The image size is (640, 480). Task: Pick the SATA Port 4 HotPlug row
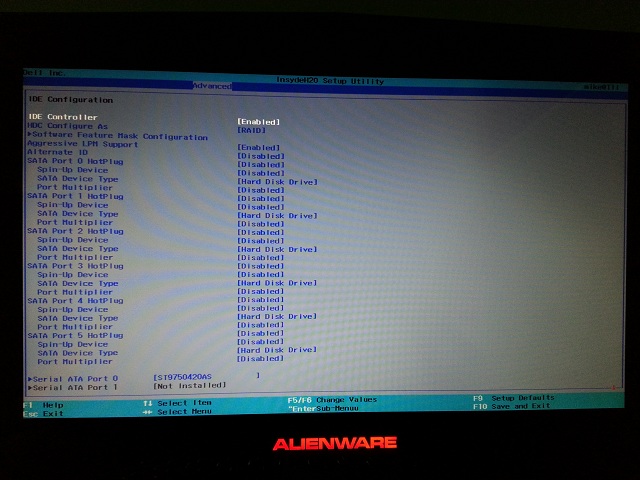[75, 300]
